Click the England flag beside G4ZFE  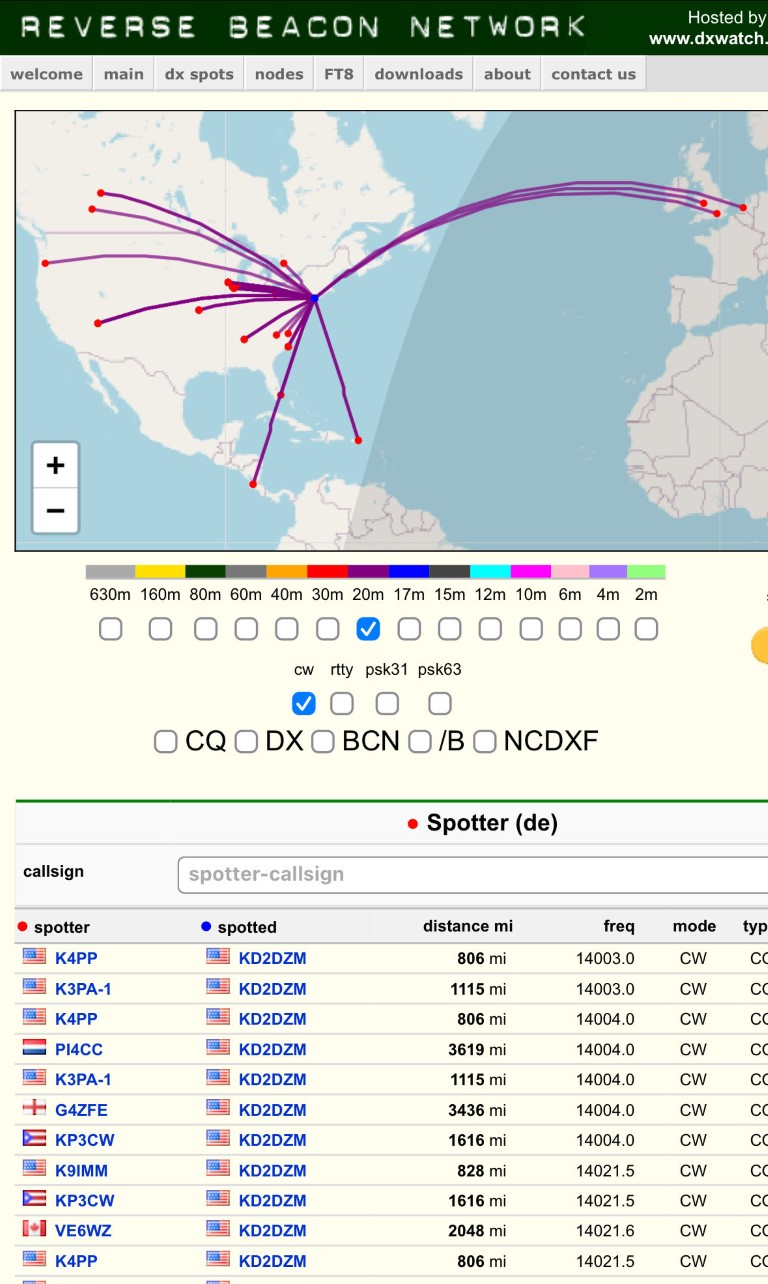34,1109
